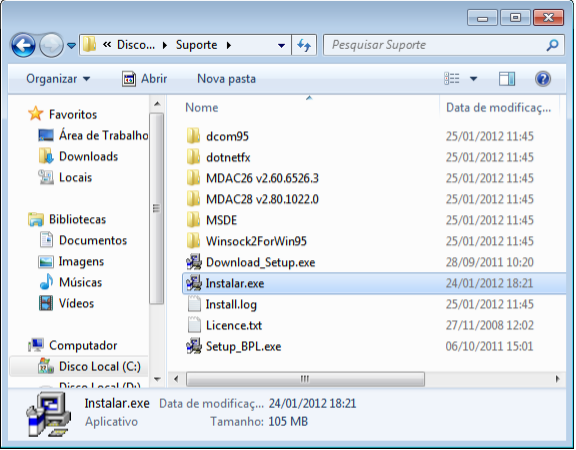
Task: Click the large Instalar.exe icon in details pane
Action: pyautogui.click(x=48, y=414)
